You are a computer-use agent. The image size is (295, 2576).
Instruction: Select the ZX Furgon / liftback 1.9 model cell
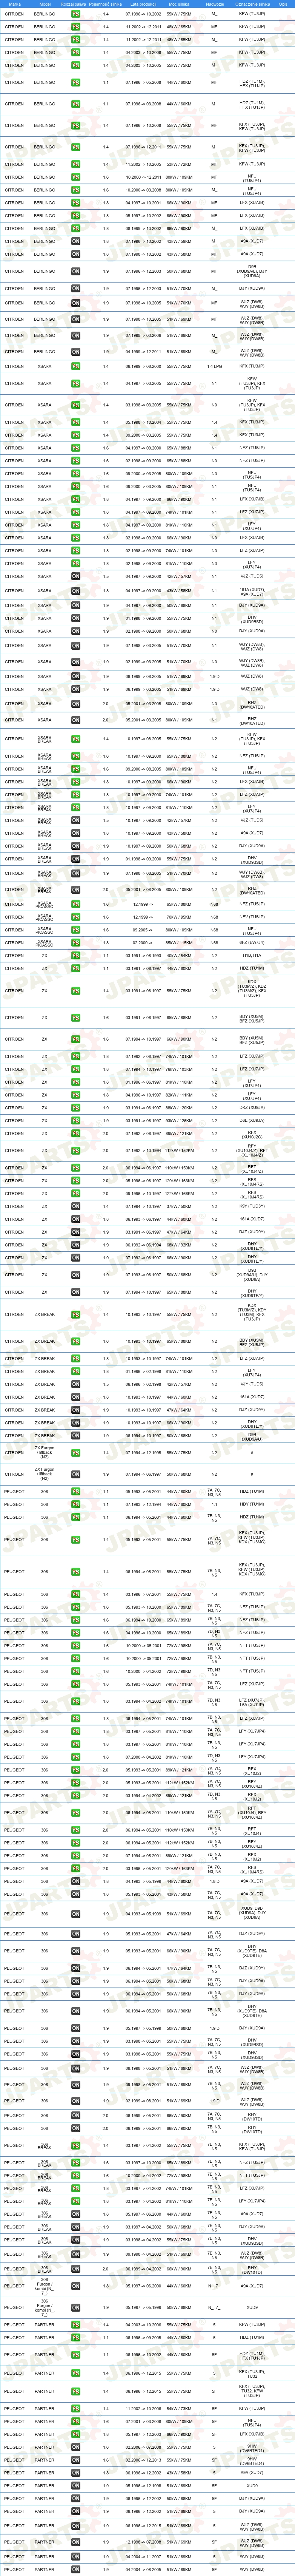(x=45, y=1474)
